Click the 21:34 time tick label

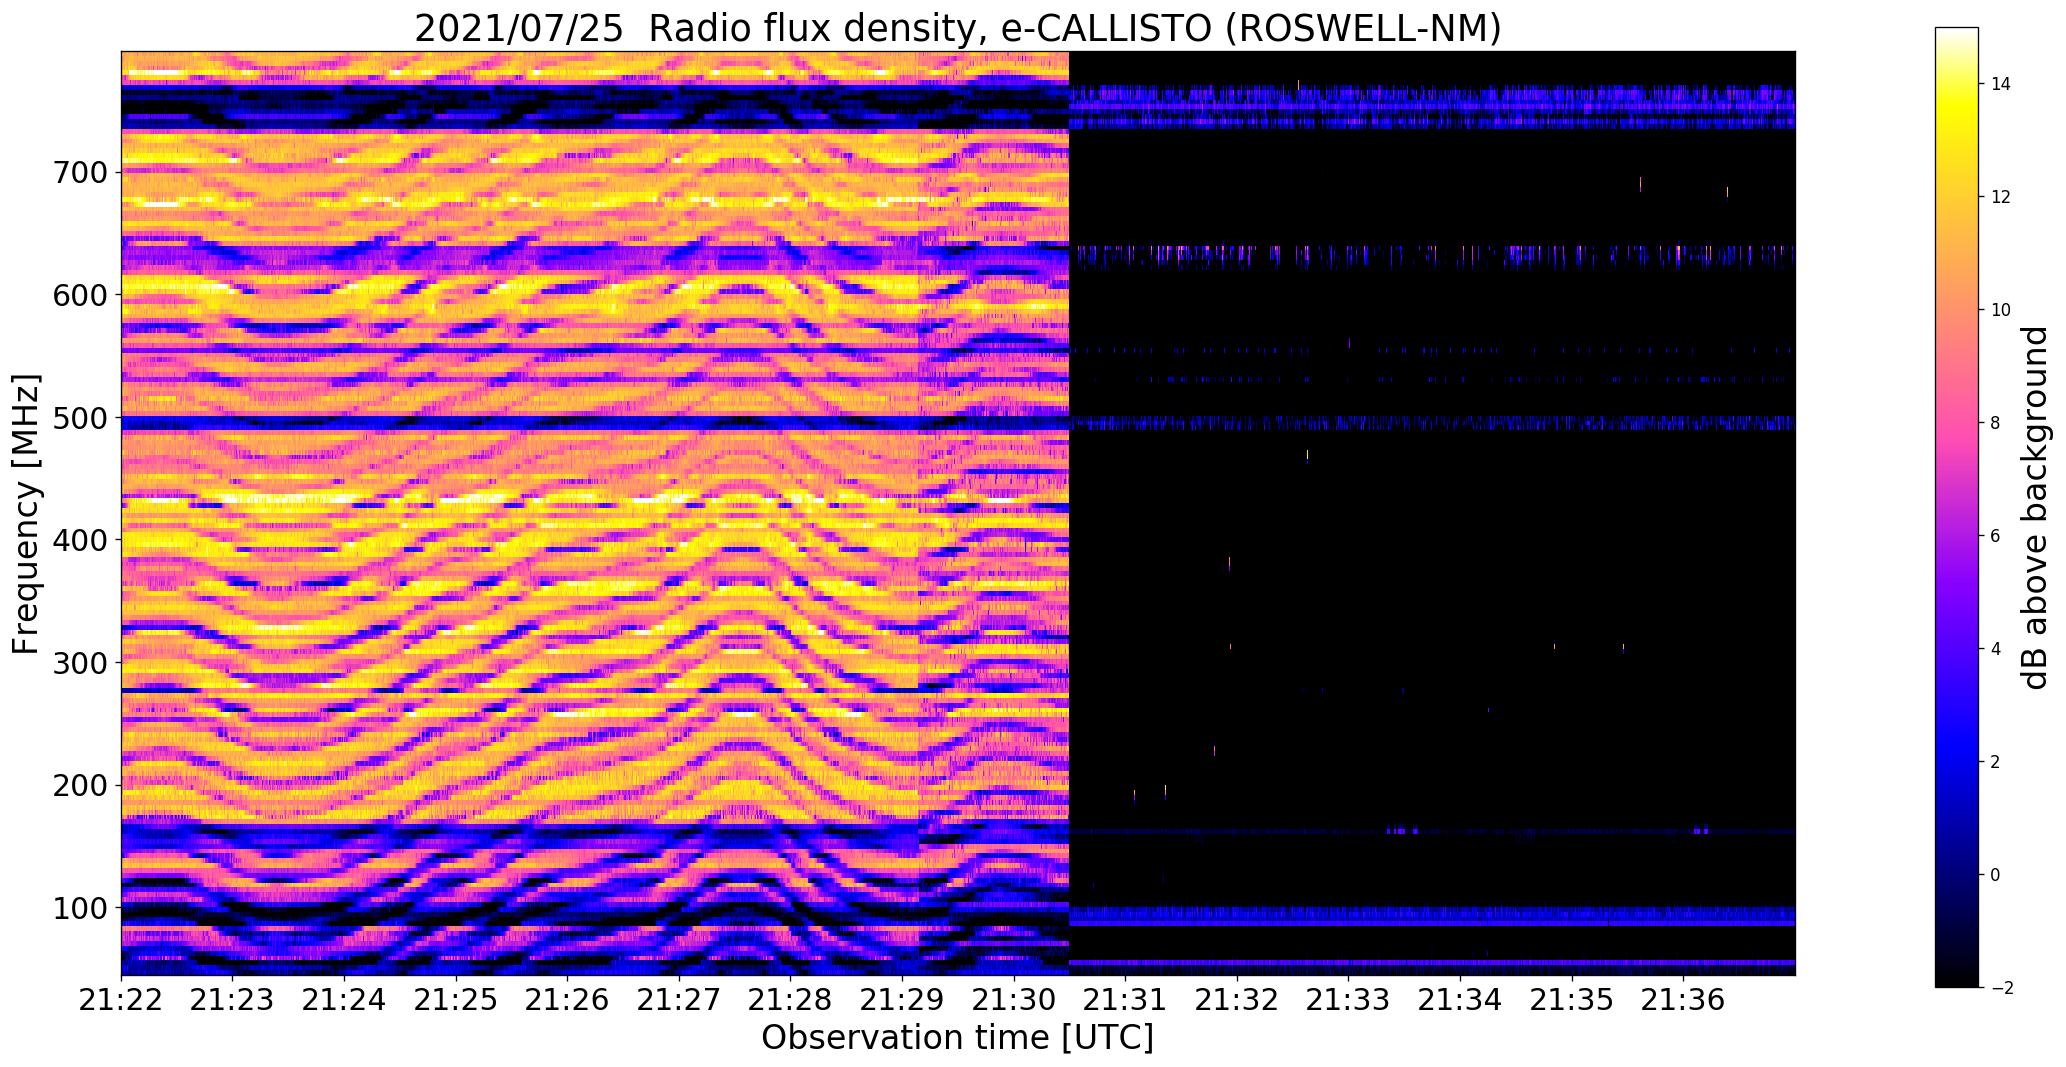(1461, 1000)
